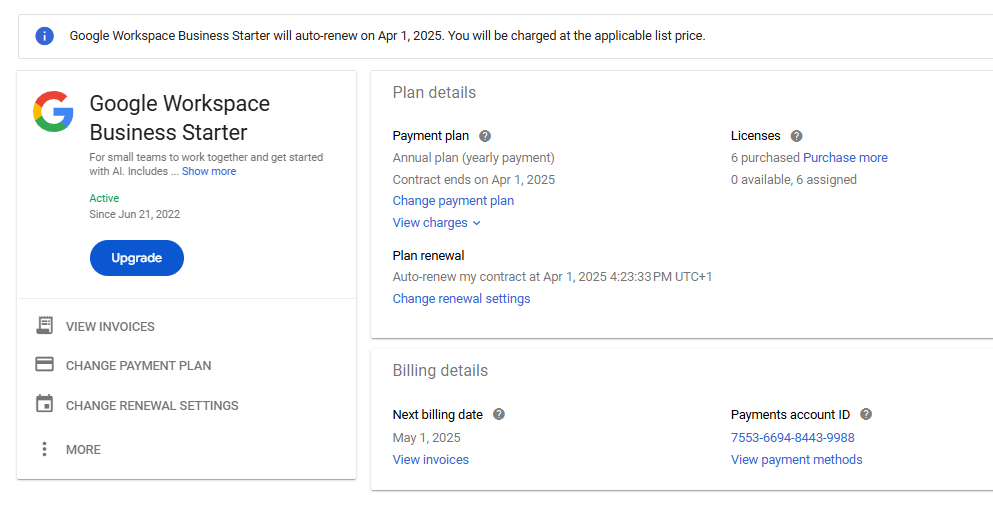Click the View payment methods link
The image size is (993, 516).
pos(797,460)
